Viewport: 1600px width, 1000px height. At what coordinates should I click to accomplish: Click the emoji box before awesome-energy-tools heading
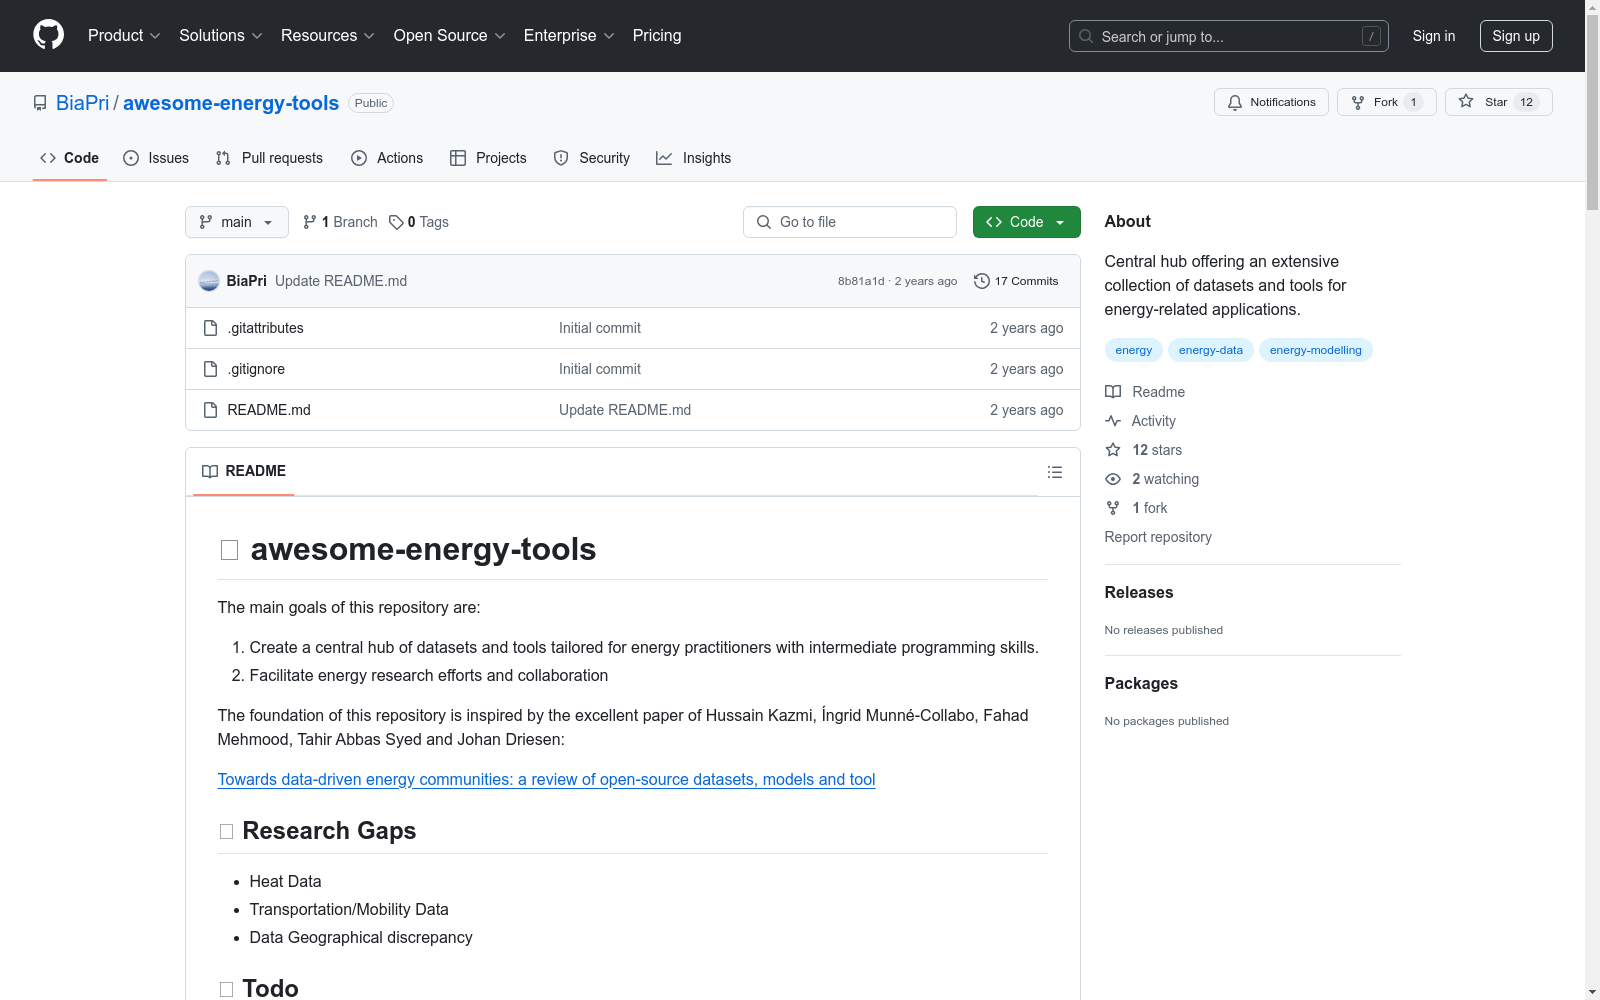[229, 550]
